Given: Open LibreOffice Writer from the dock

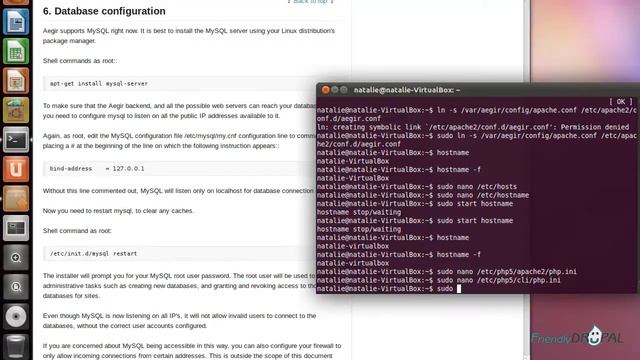Looking at the screenshot, I should click(16, 21).
